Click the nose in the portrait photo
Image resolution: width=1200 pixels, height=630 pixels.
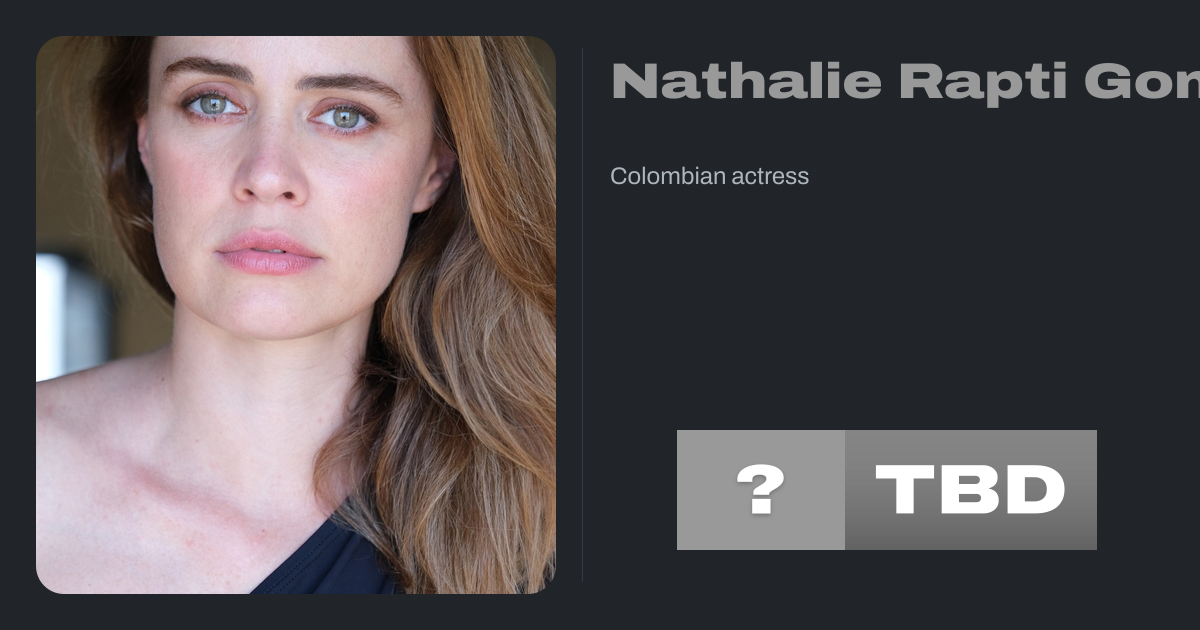pos(270,165)
